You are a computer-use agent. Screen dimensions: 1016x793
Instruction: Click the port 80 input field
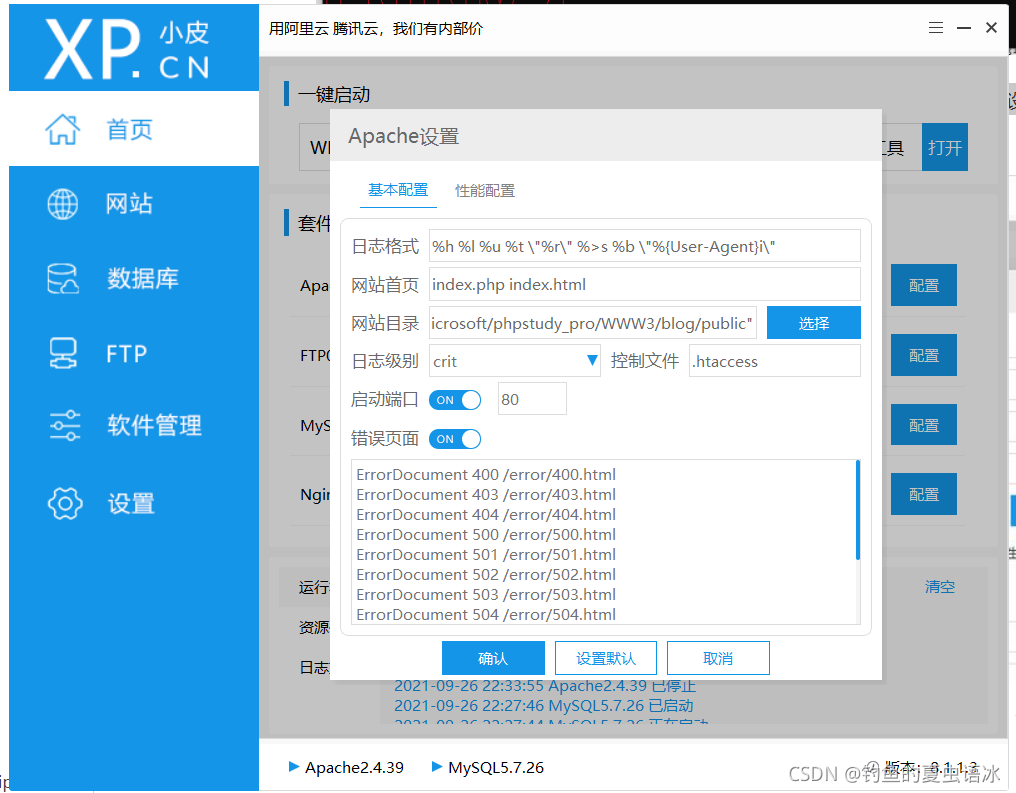click(x=532, y=399)
